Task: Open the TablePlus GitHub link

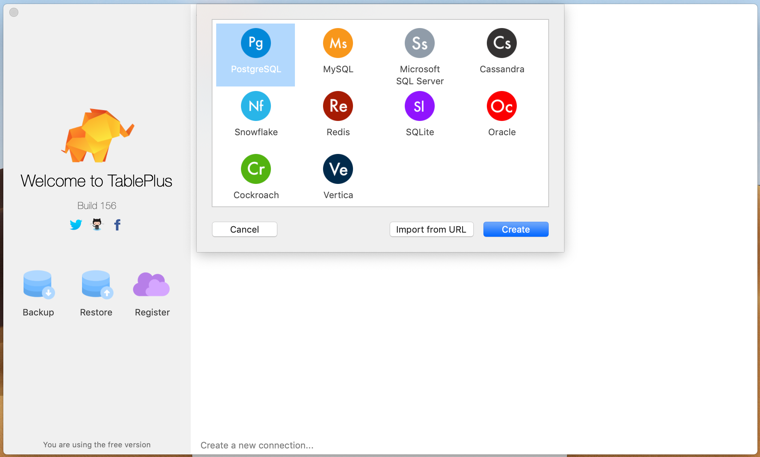Action: [x=97, y=225]
